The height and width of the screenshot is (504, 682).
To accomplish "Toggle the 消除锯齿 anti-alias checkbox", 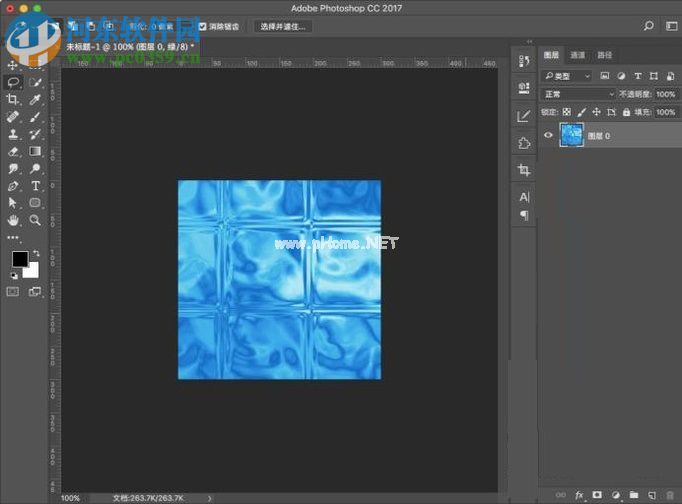I will [203, 26].
